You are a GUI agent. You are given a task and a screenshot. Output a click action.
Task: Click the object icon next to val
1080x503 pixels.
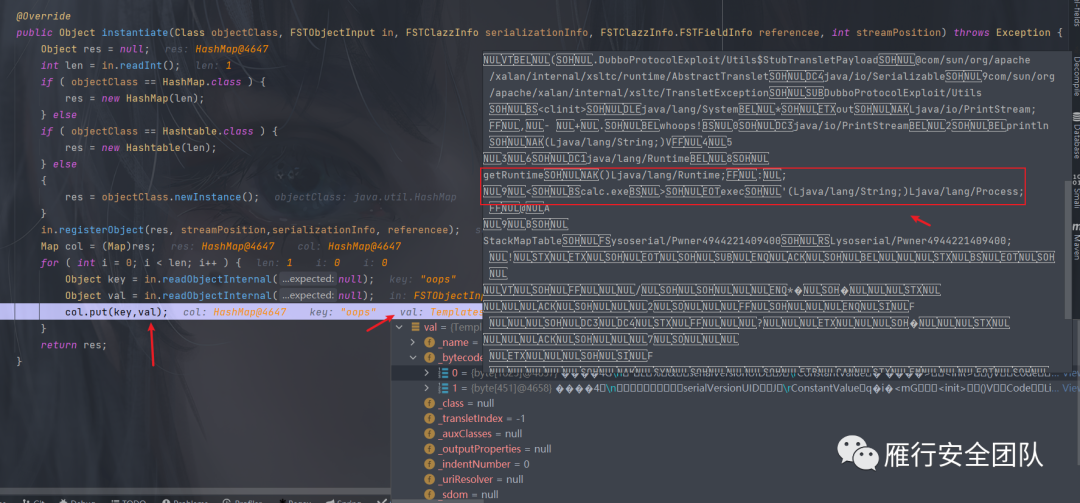pyautogui.click(x=415, y=327)
